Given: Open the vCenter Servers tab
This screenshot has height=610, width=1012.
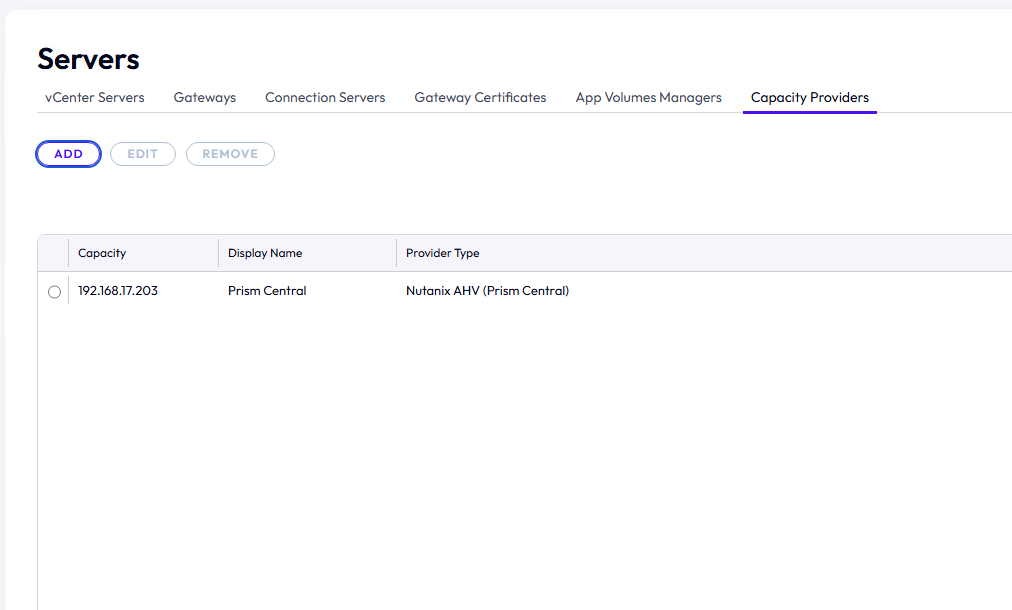Looking at the screenshot, I should [94, 97].
